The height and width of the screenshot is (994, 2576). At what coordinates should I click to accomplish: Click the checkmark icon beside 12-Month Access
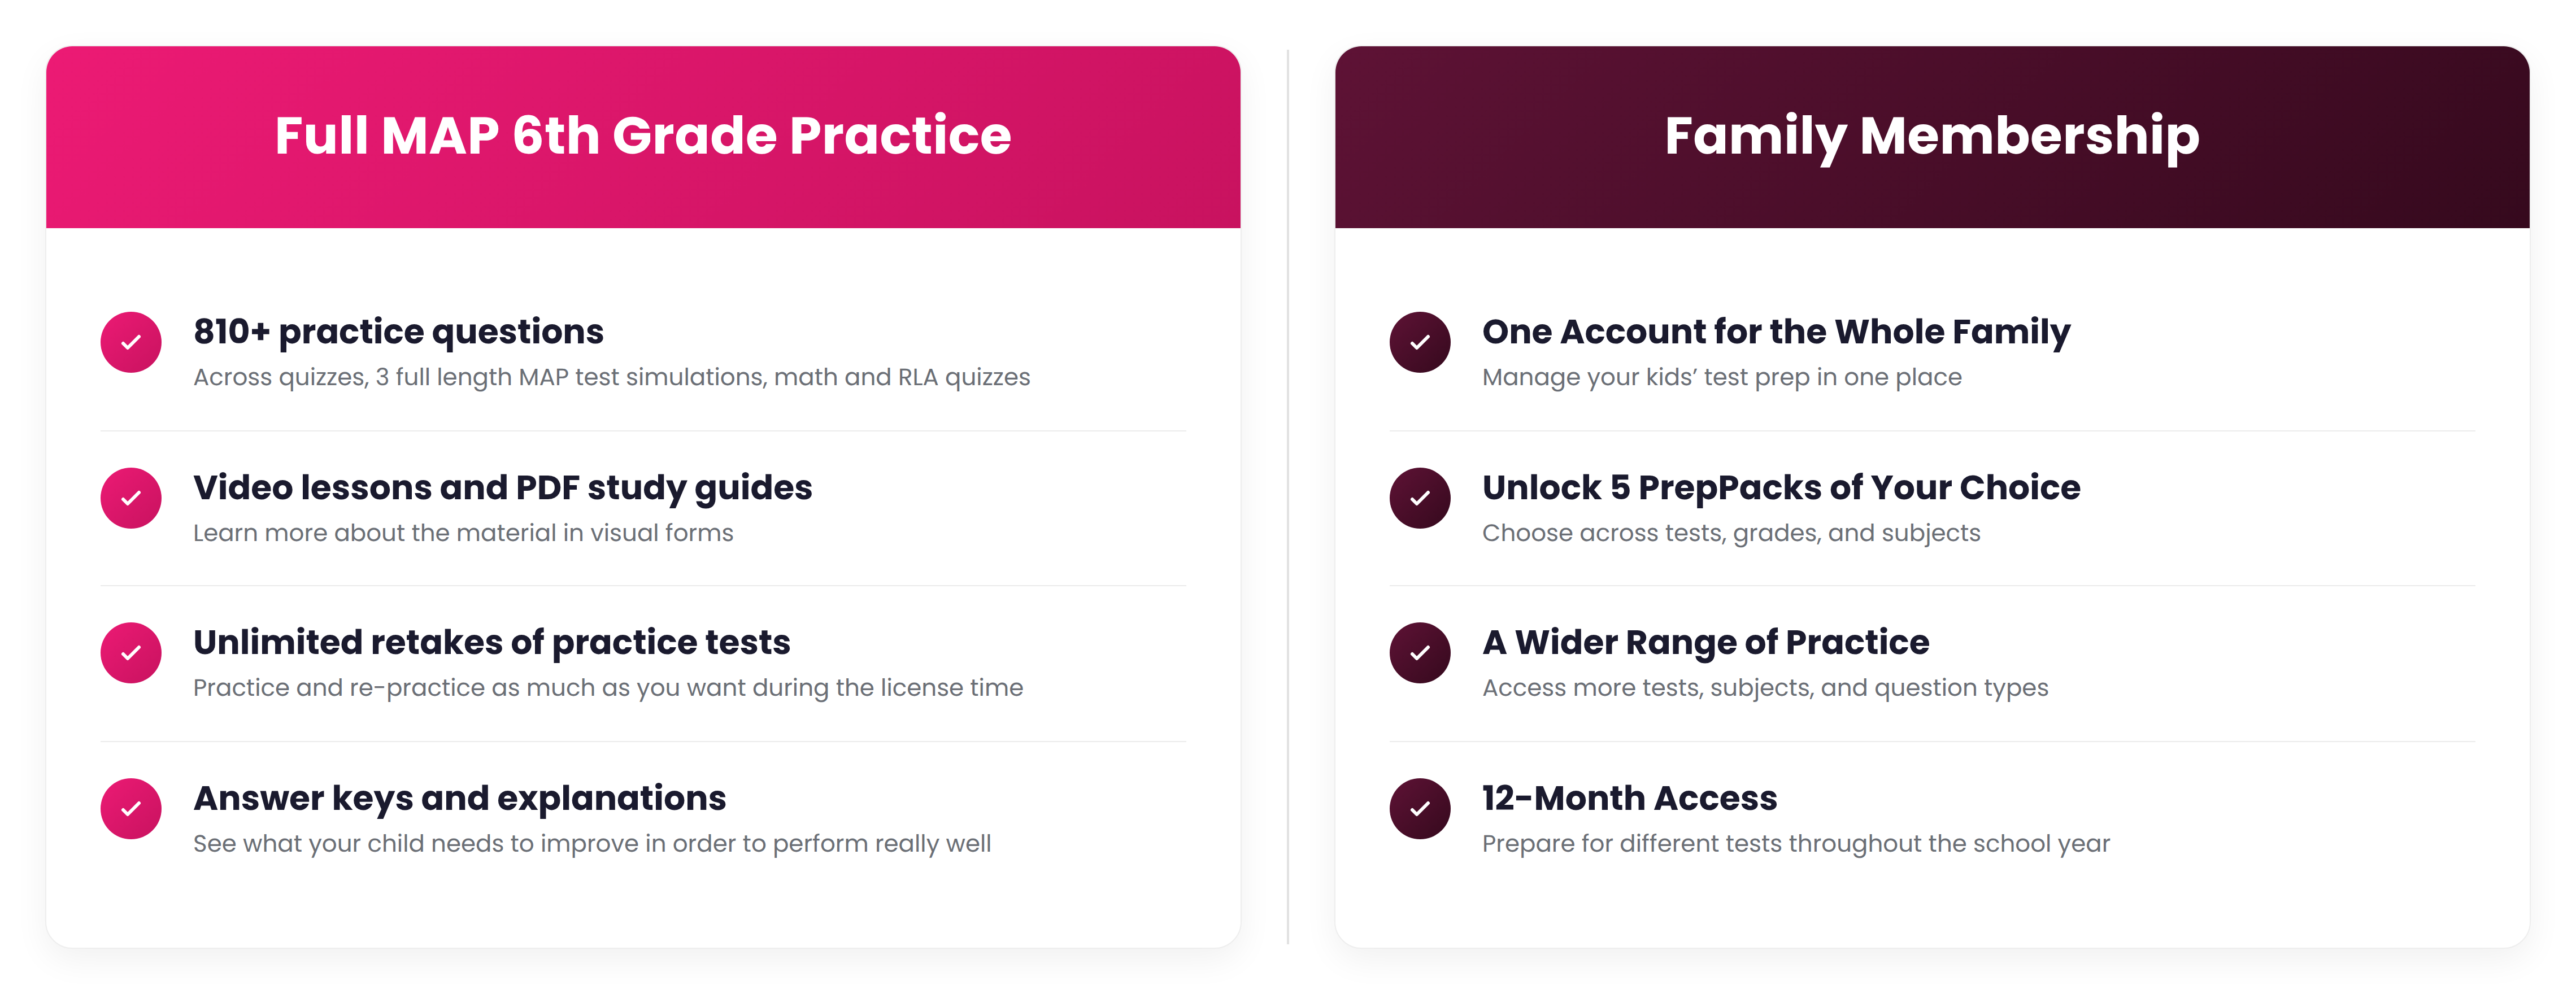1420,809
